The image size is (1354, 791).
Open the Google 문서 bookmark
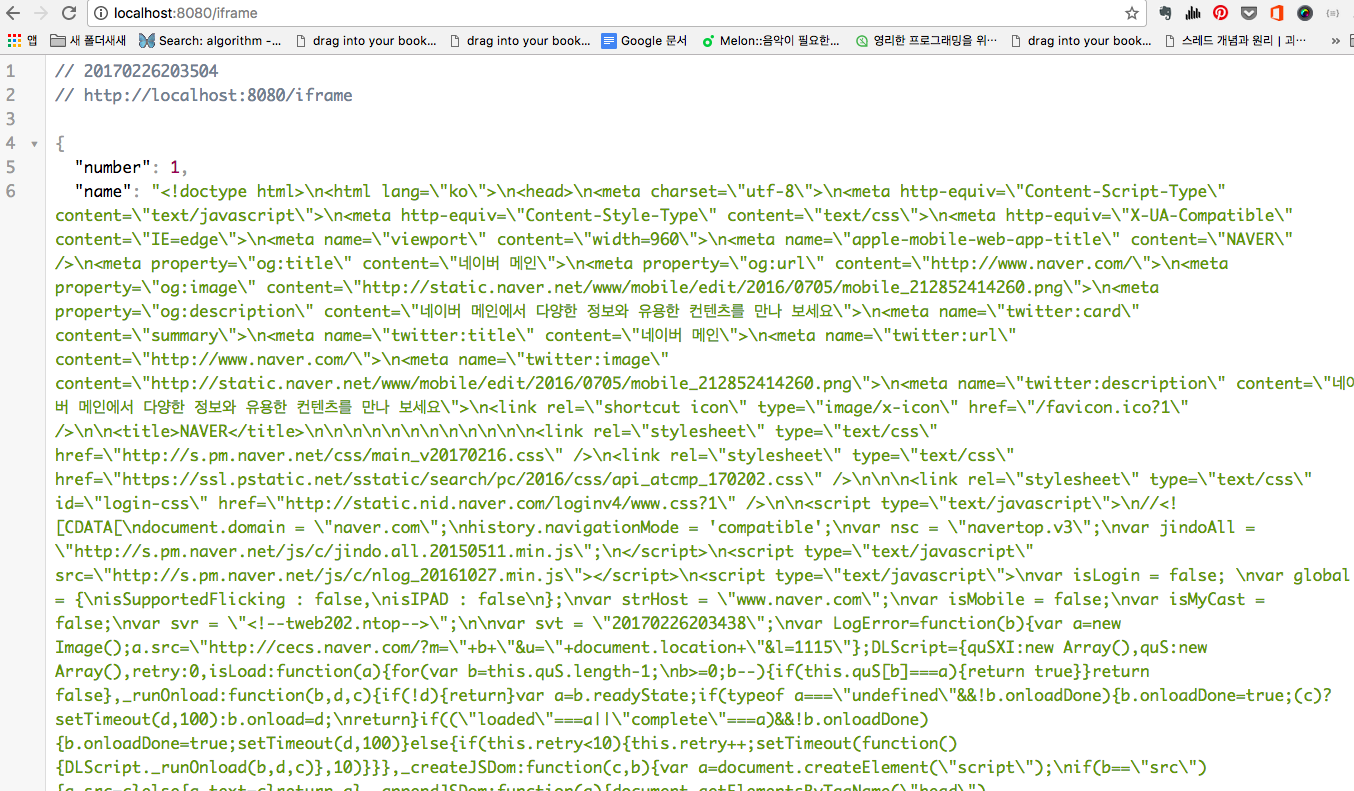coord(644,41)
